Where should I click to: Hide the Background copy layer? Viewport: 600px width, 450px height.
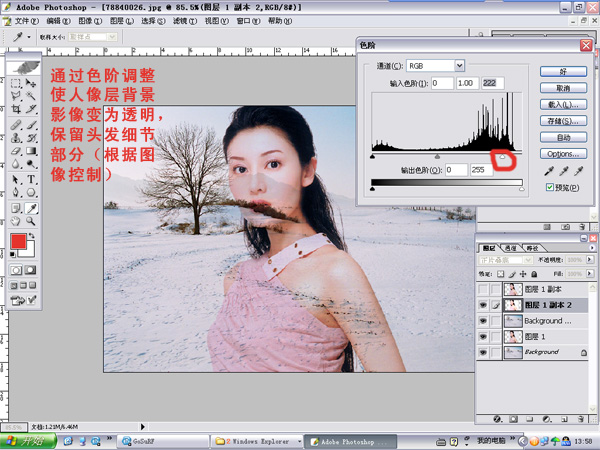(x=483, y=321)
